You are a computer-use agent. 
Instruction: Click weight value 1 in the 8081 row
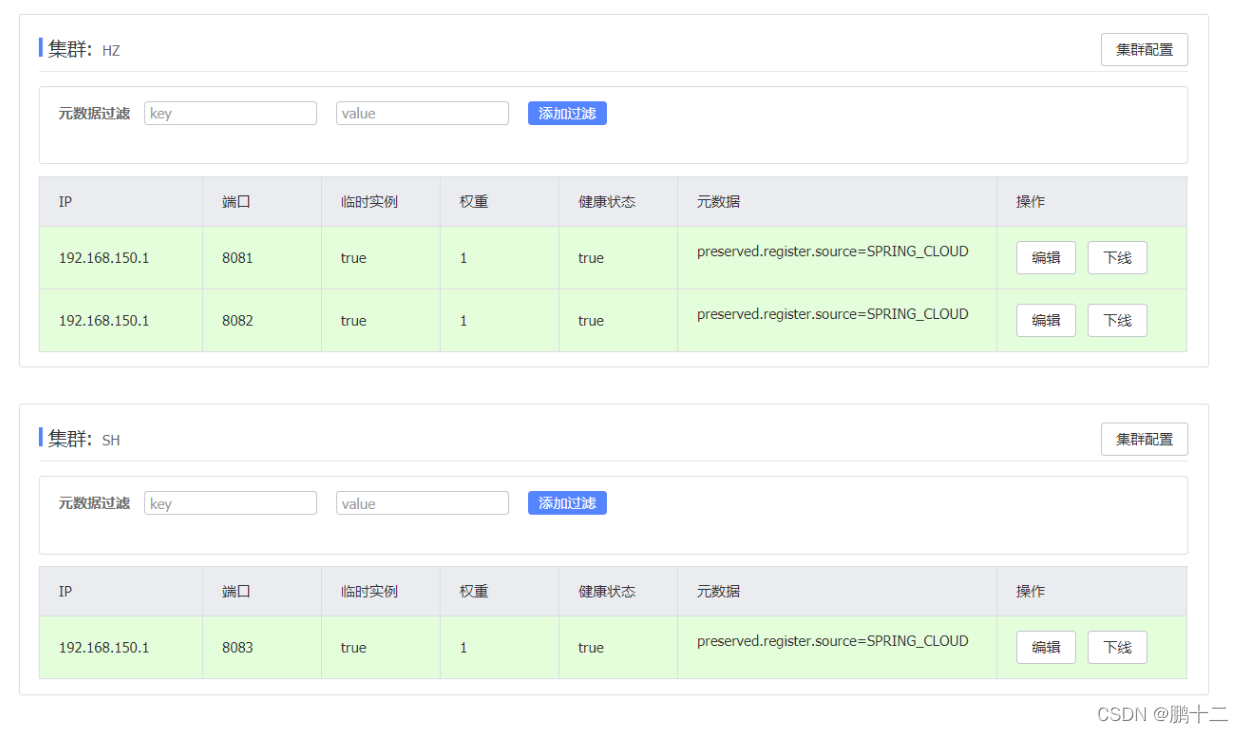[463, 258]
